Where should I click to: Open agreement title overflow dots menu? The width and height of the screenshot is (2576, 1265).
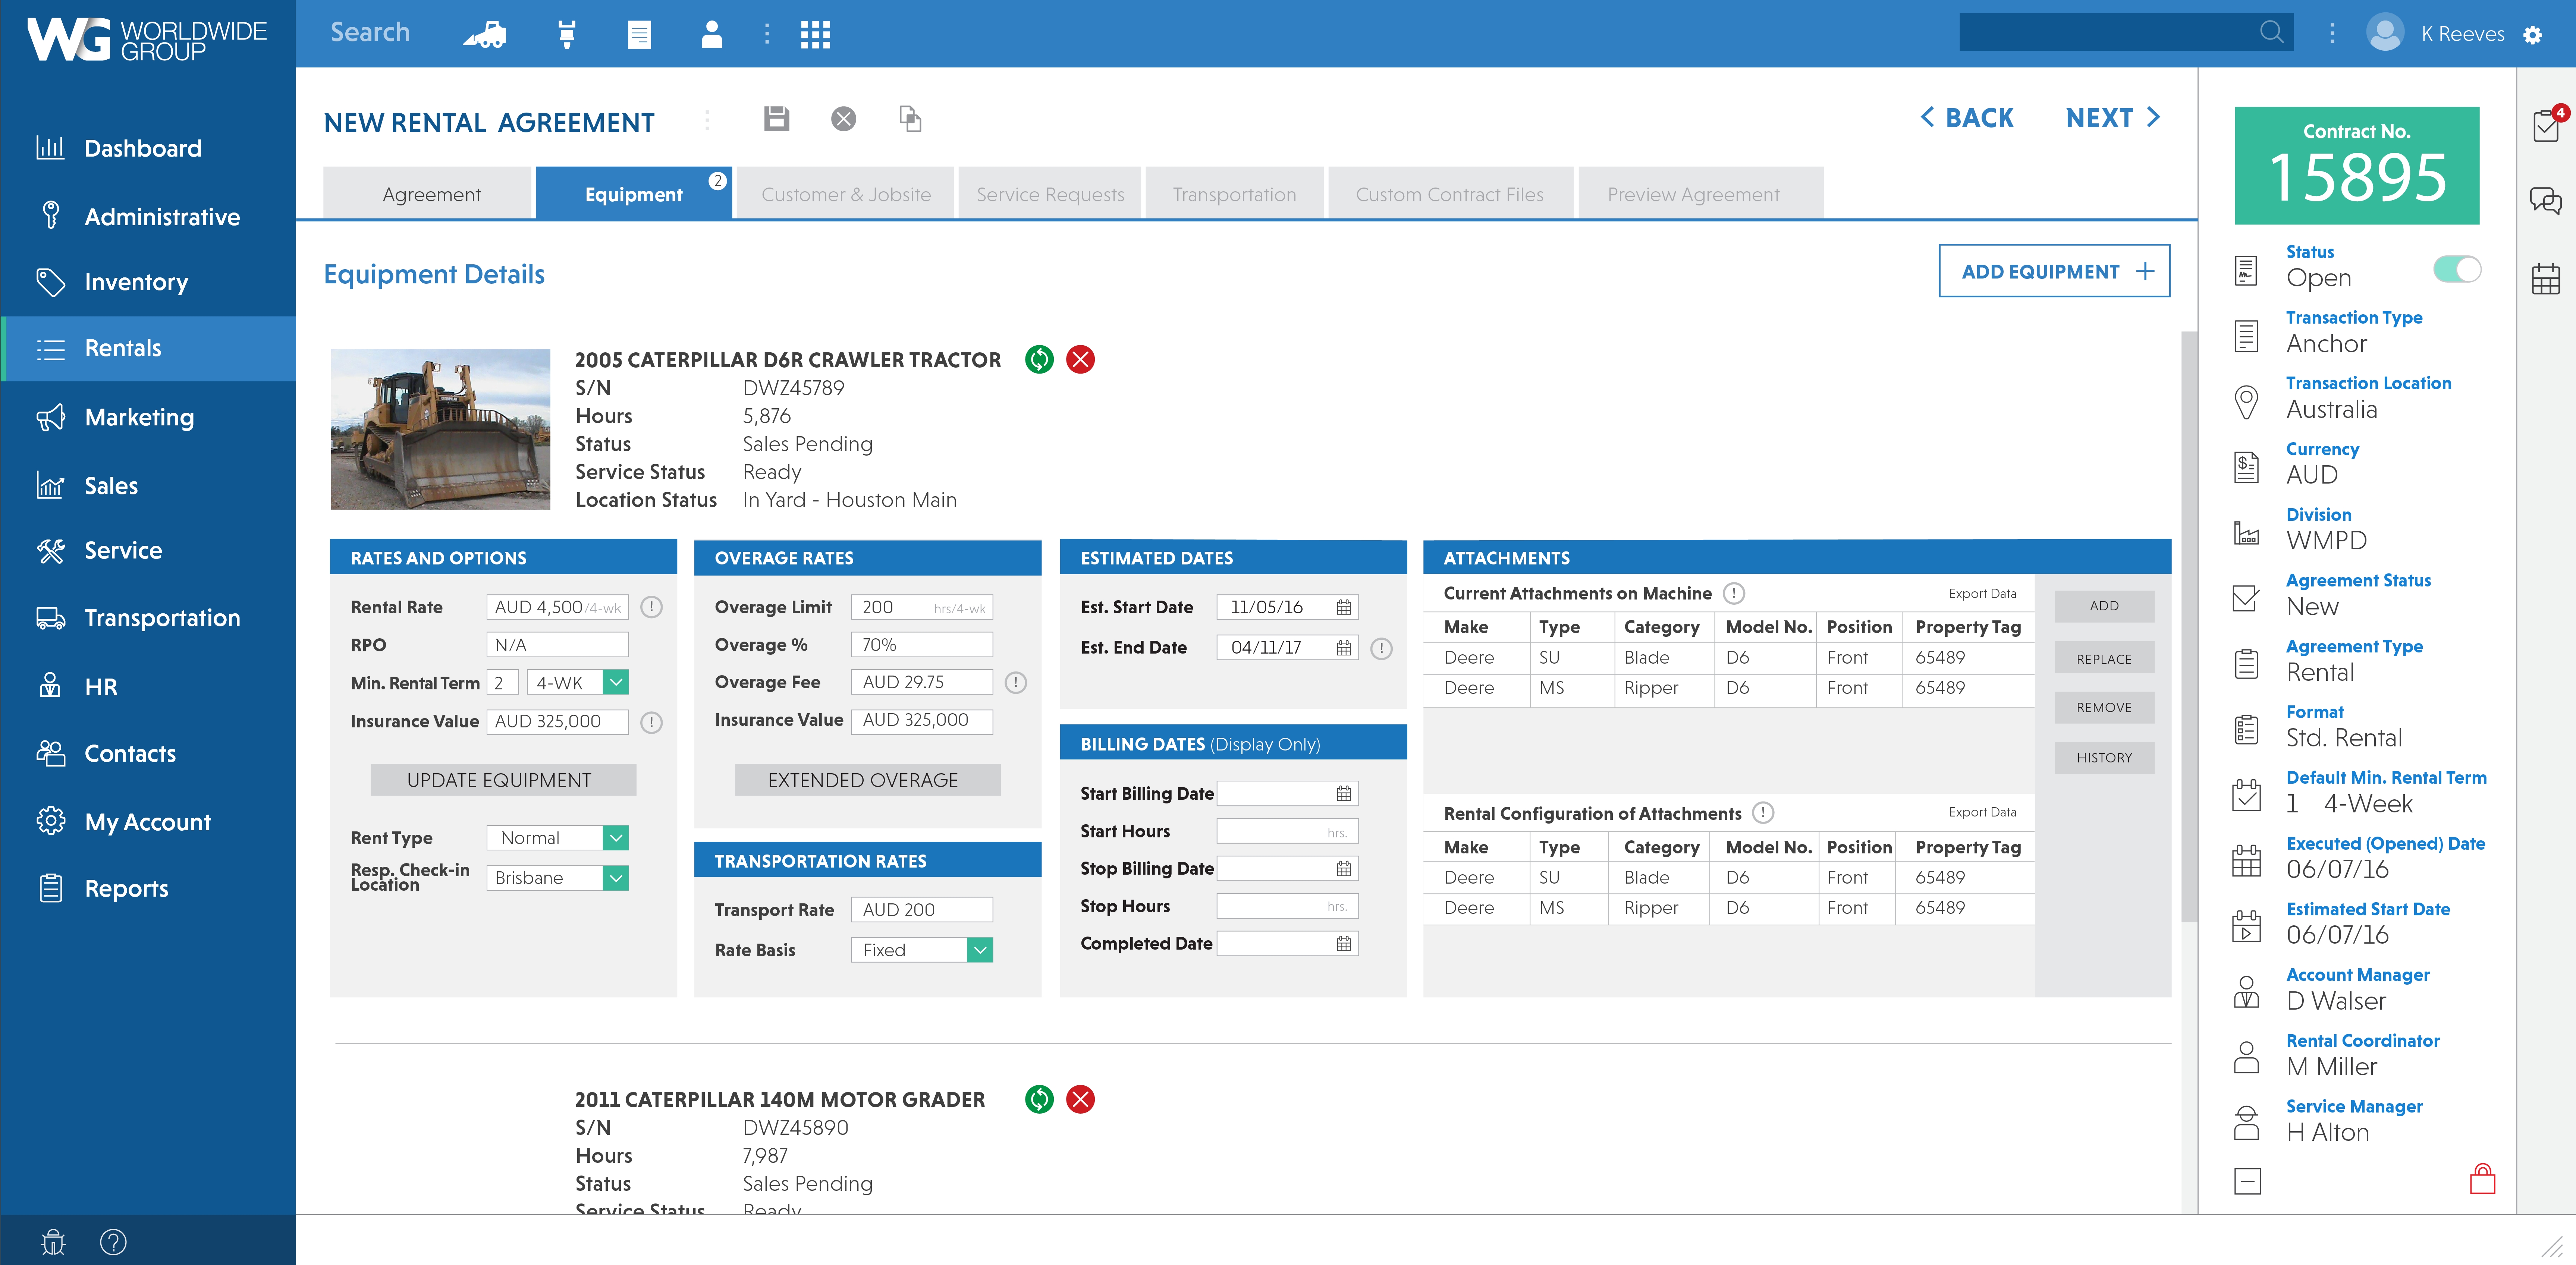click(x=707, y=120)
